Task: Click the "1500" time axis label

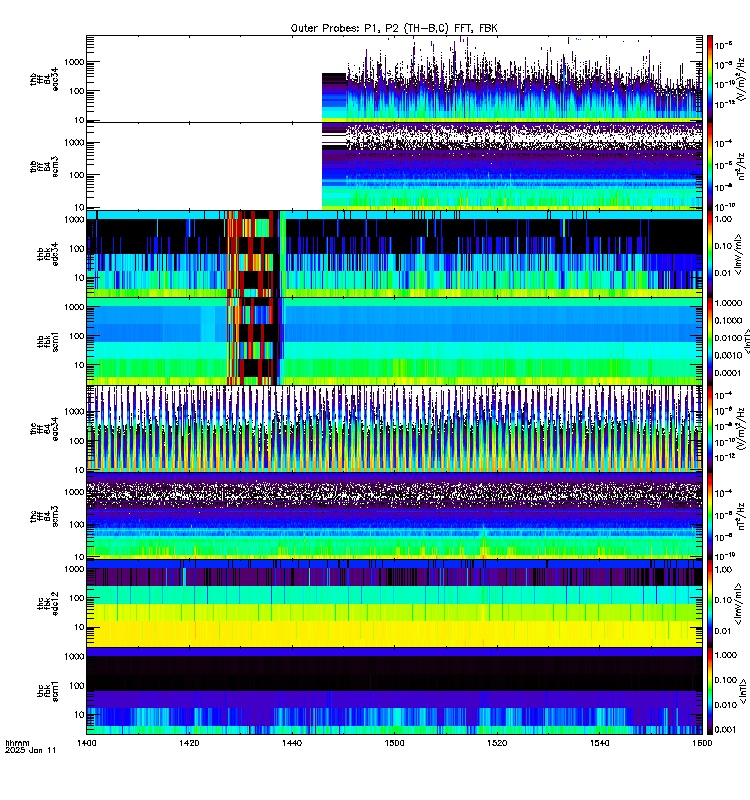Action: pos(394,743)
